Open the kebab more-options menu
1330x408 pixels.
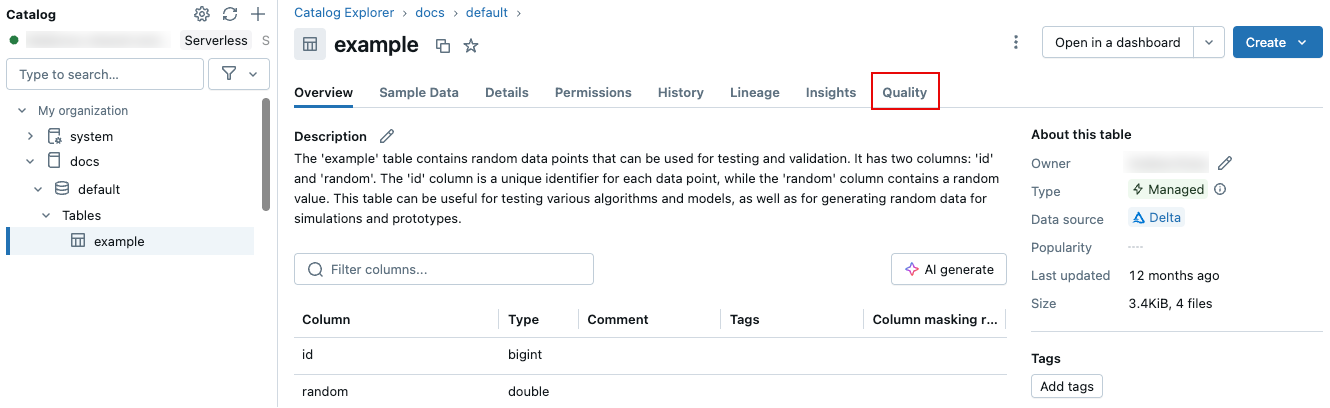click(1016, 42)
